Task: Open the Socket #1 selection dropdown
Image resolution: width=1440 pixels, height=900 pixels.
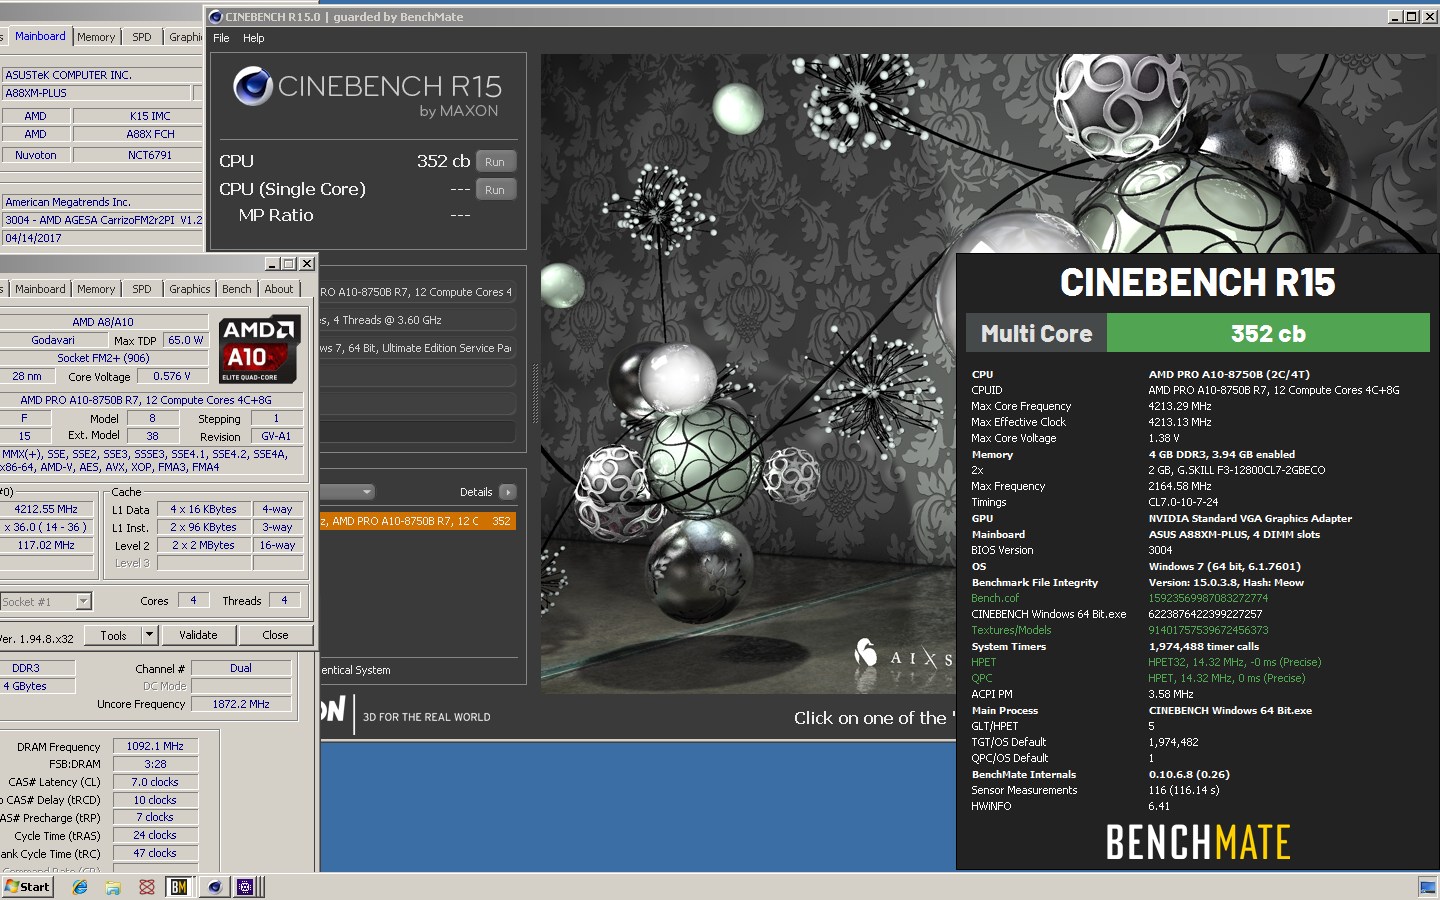Action: [x=84, y=602]
